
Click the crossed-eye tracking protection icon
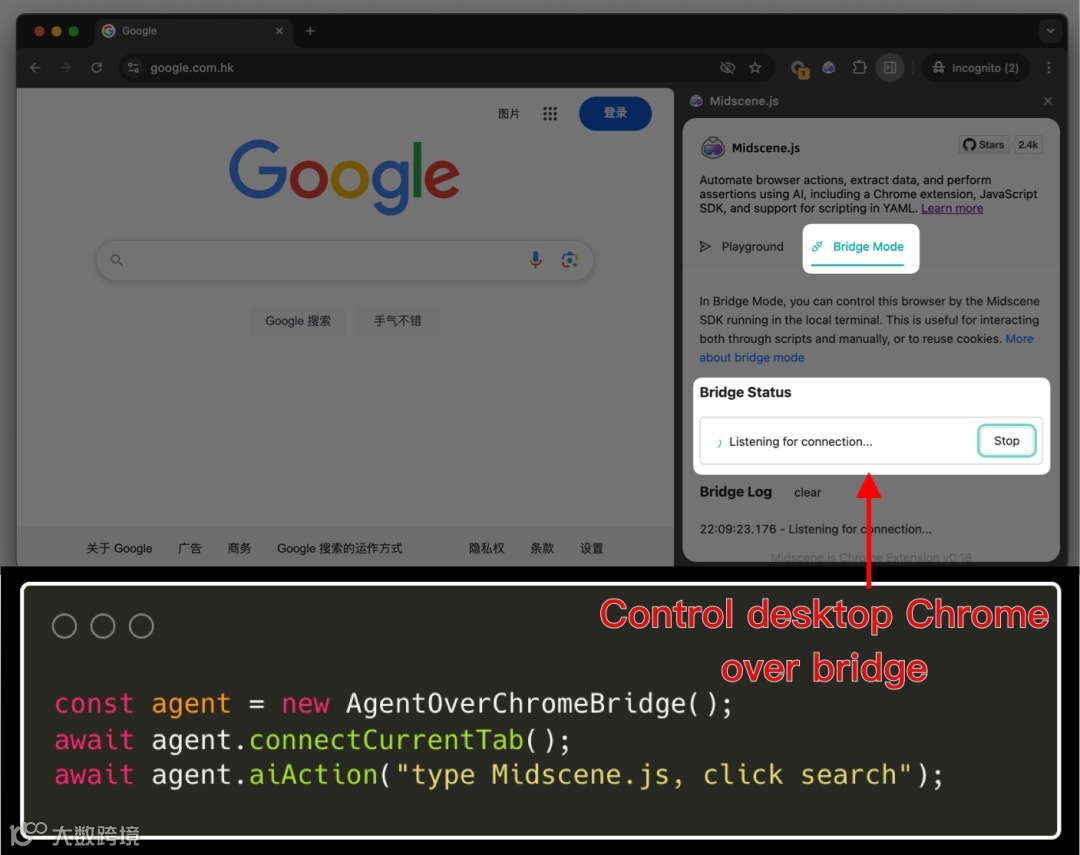pyautogui.click(x=727, y=68)
